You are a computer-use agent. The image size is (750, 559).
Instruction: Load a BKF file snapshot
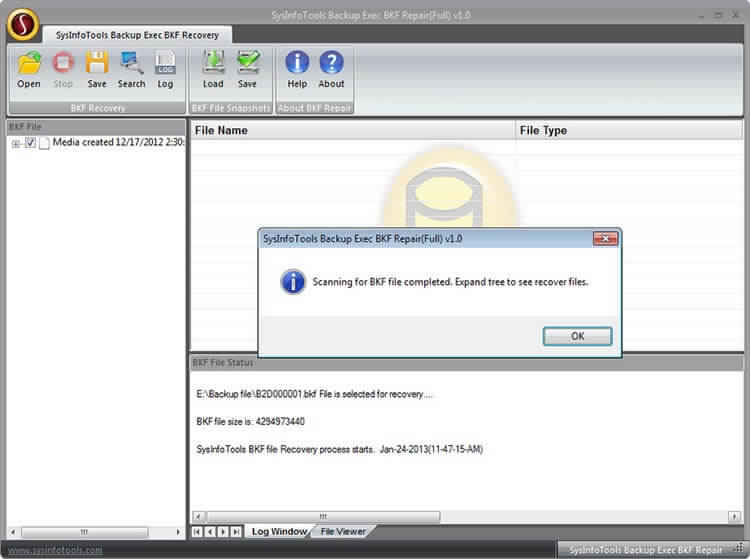213,70
